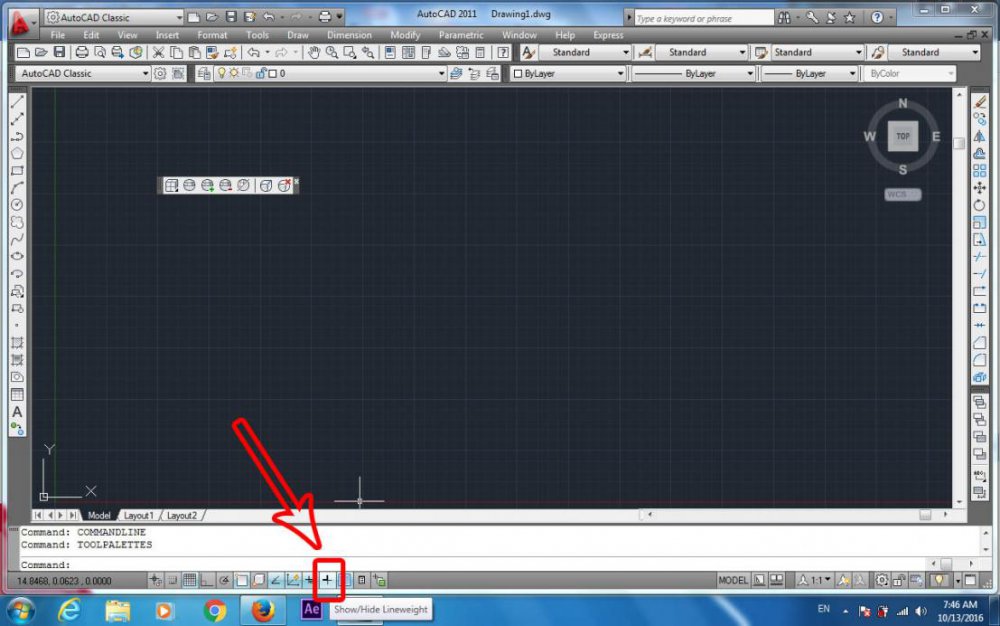Click the Plot printer icon in Standard toolbar

[x=83, y=52]
